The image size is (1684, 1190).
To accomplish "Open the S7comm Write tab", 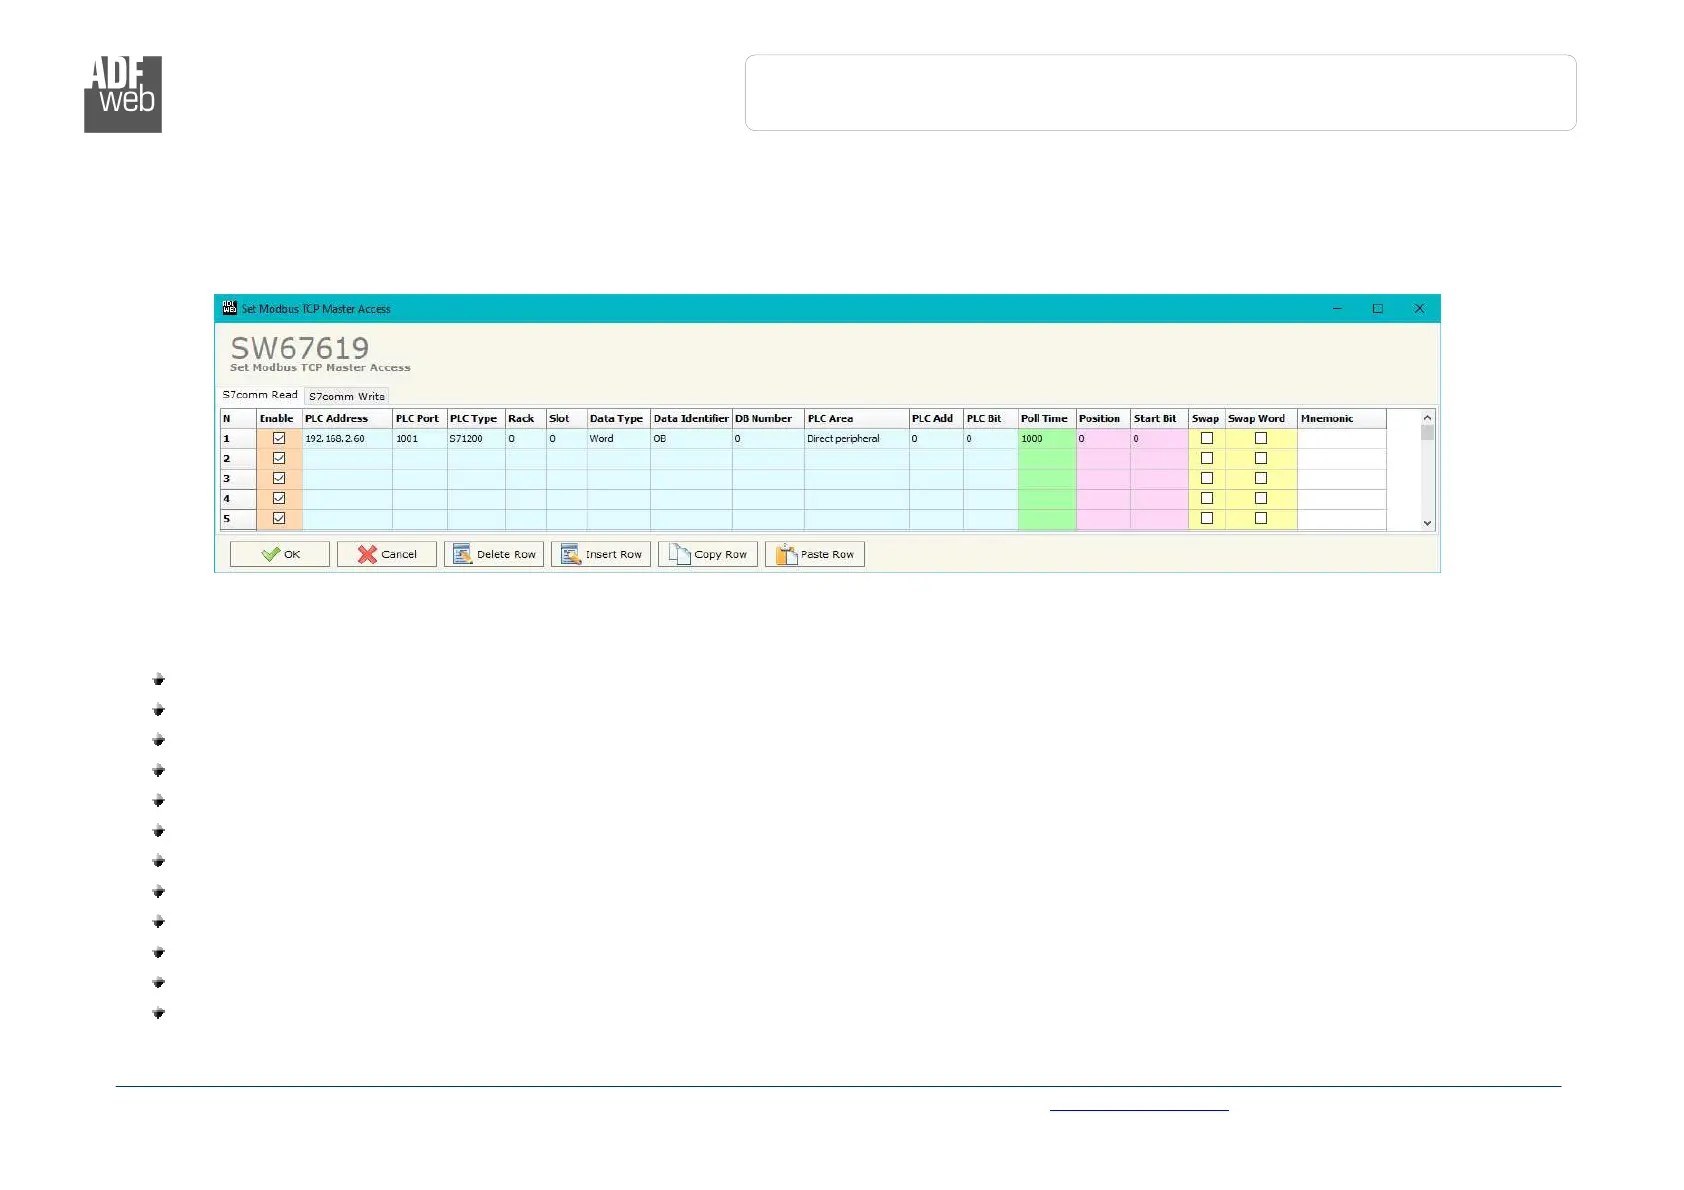I will (x=347, y=396).
